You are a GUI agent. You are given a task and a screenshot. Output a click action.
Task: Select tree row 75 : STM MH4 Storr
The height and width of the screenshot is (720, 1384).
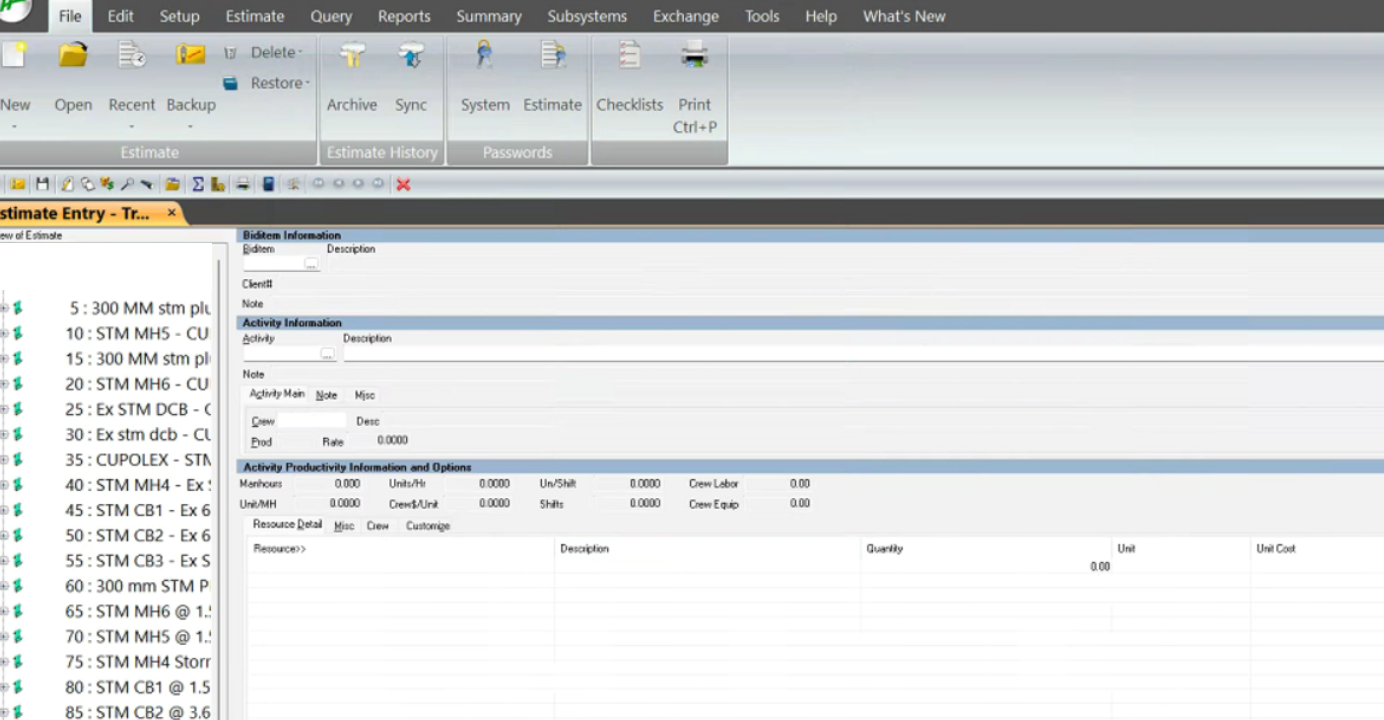(138, 662)
